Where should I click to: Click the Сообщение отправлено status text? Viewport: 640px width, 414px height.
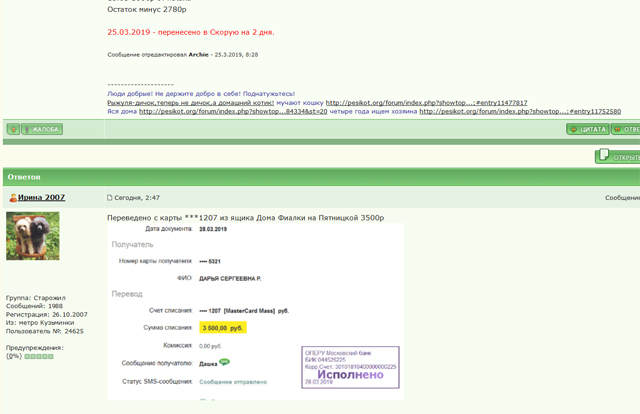(233, 382)
